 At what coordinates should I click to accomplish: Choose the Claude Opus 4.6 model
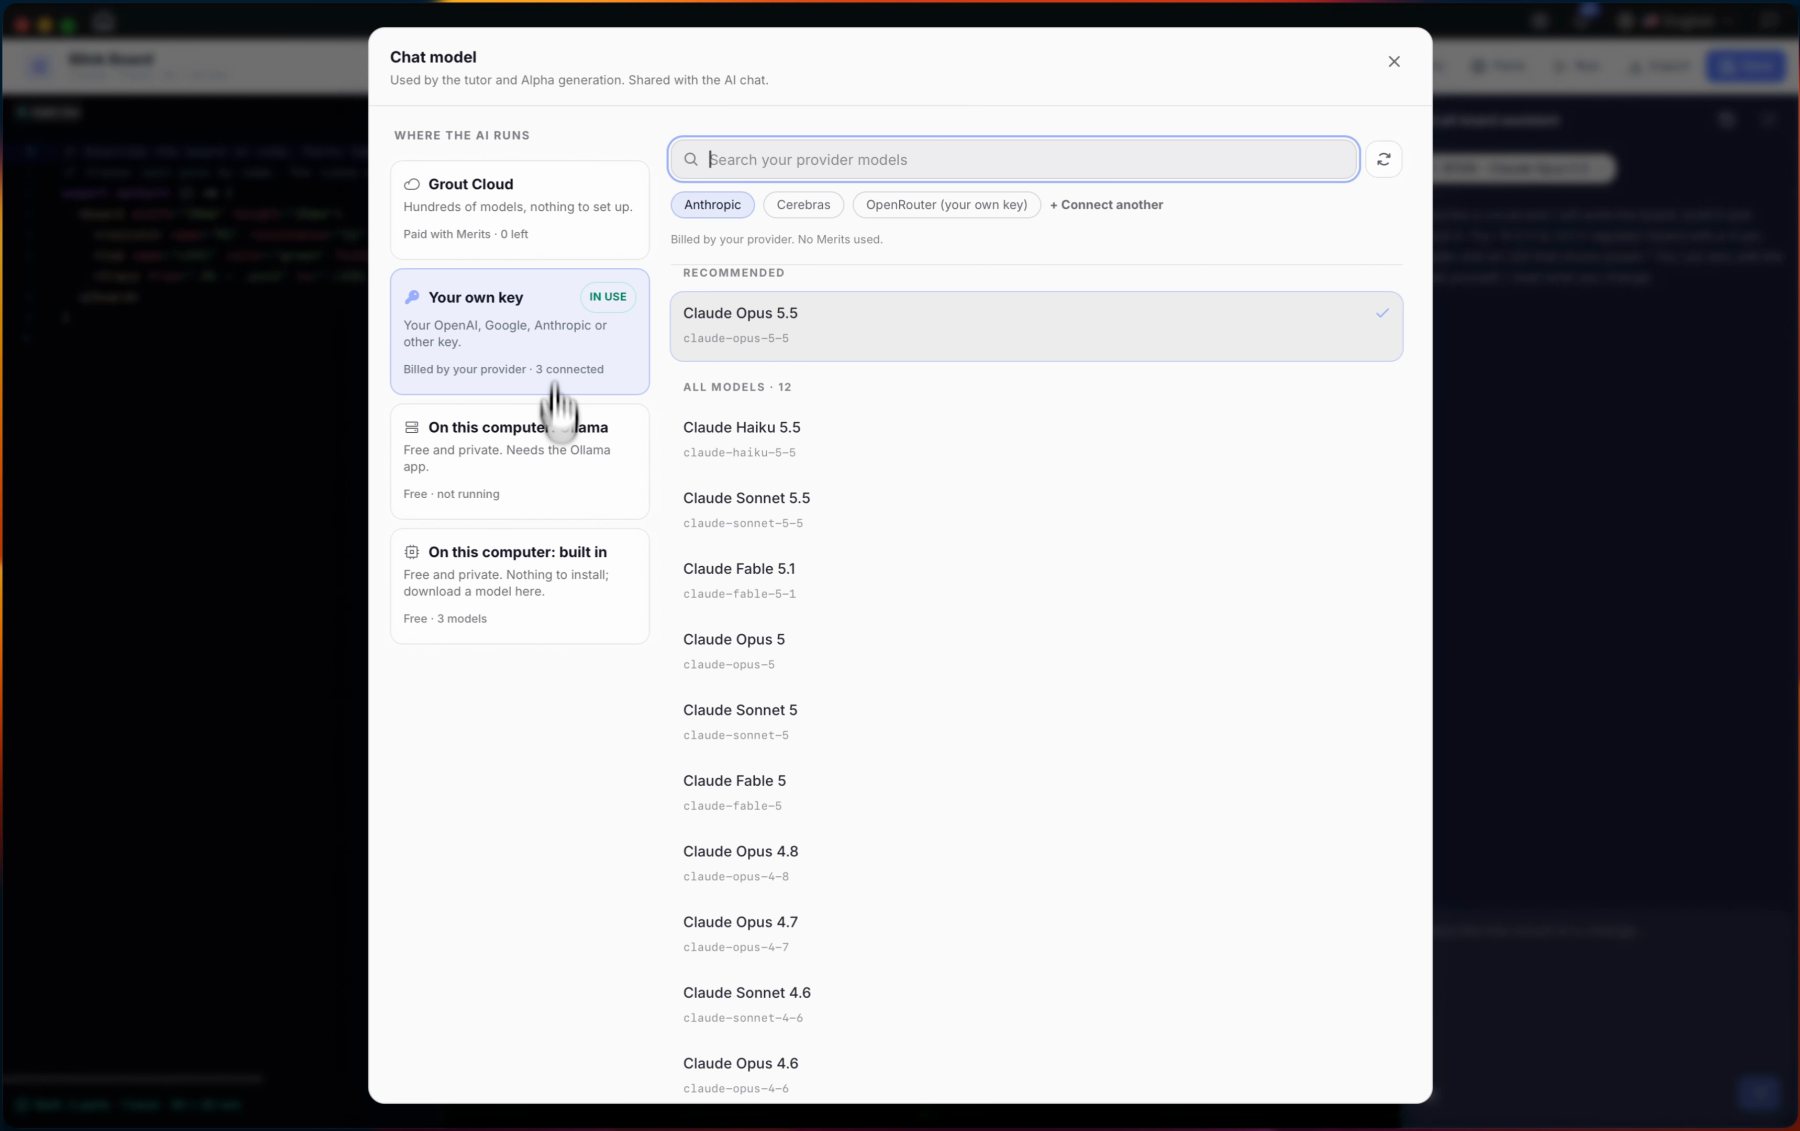click(x=1036, y=1075)
